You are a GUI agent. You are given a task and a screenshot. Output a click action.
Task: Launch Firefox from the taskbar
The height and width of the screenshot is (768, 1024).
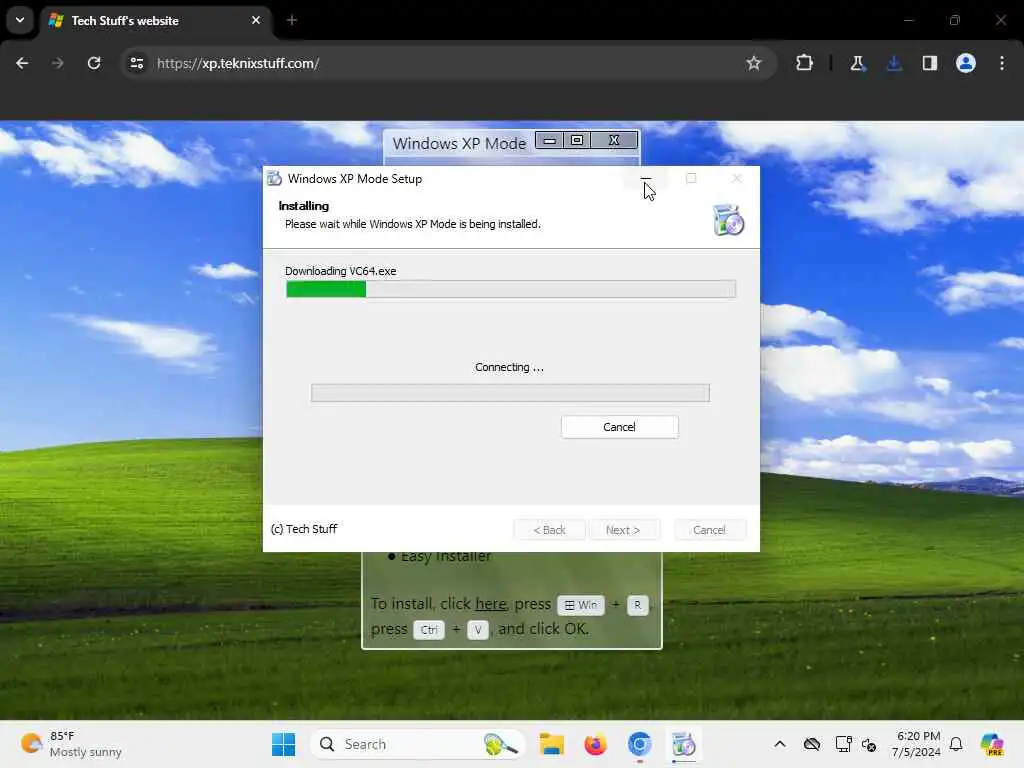point(595,744)
